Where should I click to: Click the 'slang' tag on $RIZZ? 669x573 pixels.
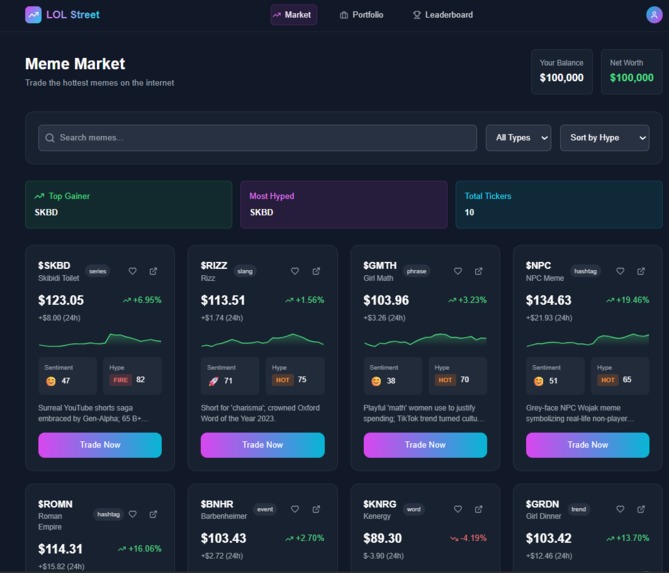click(x=245, y=271)
